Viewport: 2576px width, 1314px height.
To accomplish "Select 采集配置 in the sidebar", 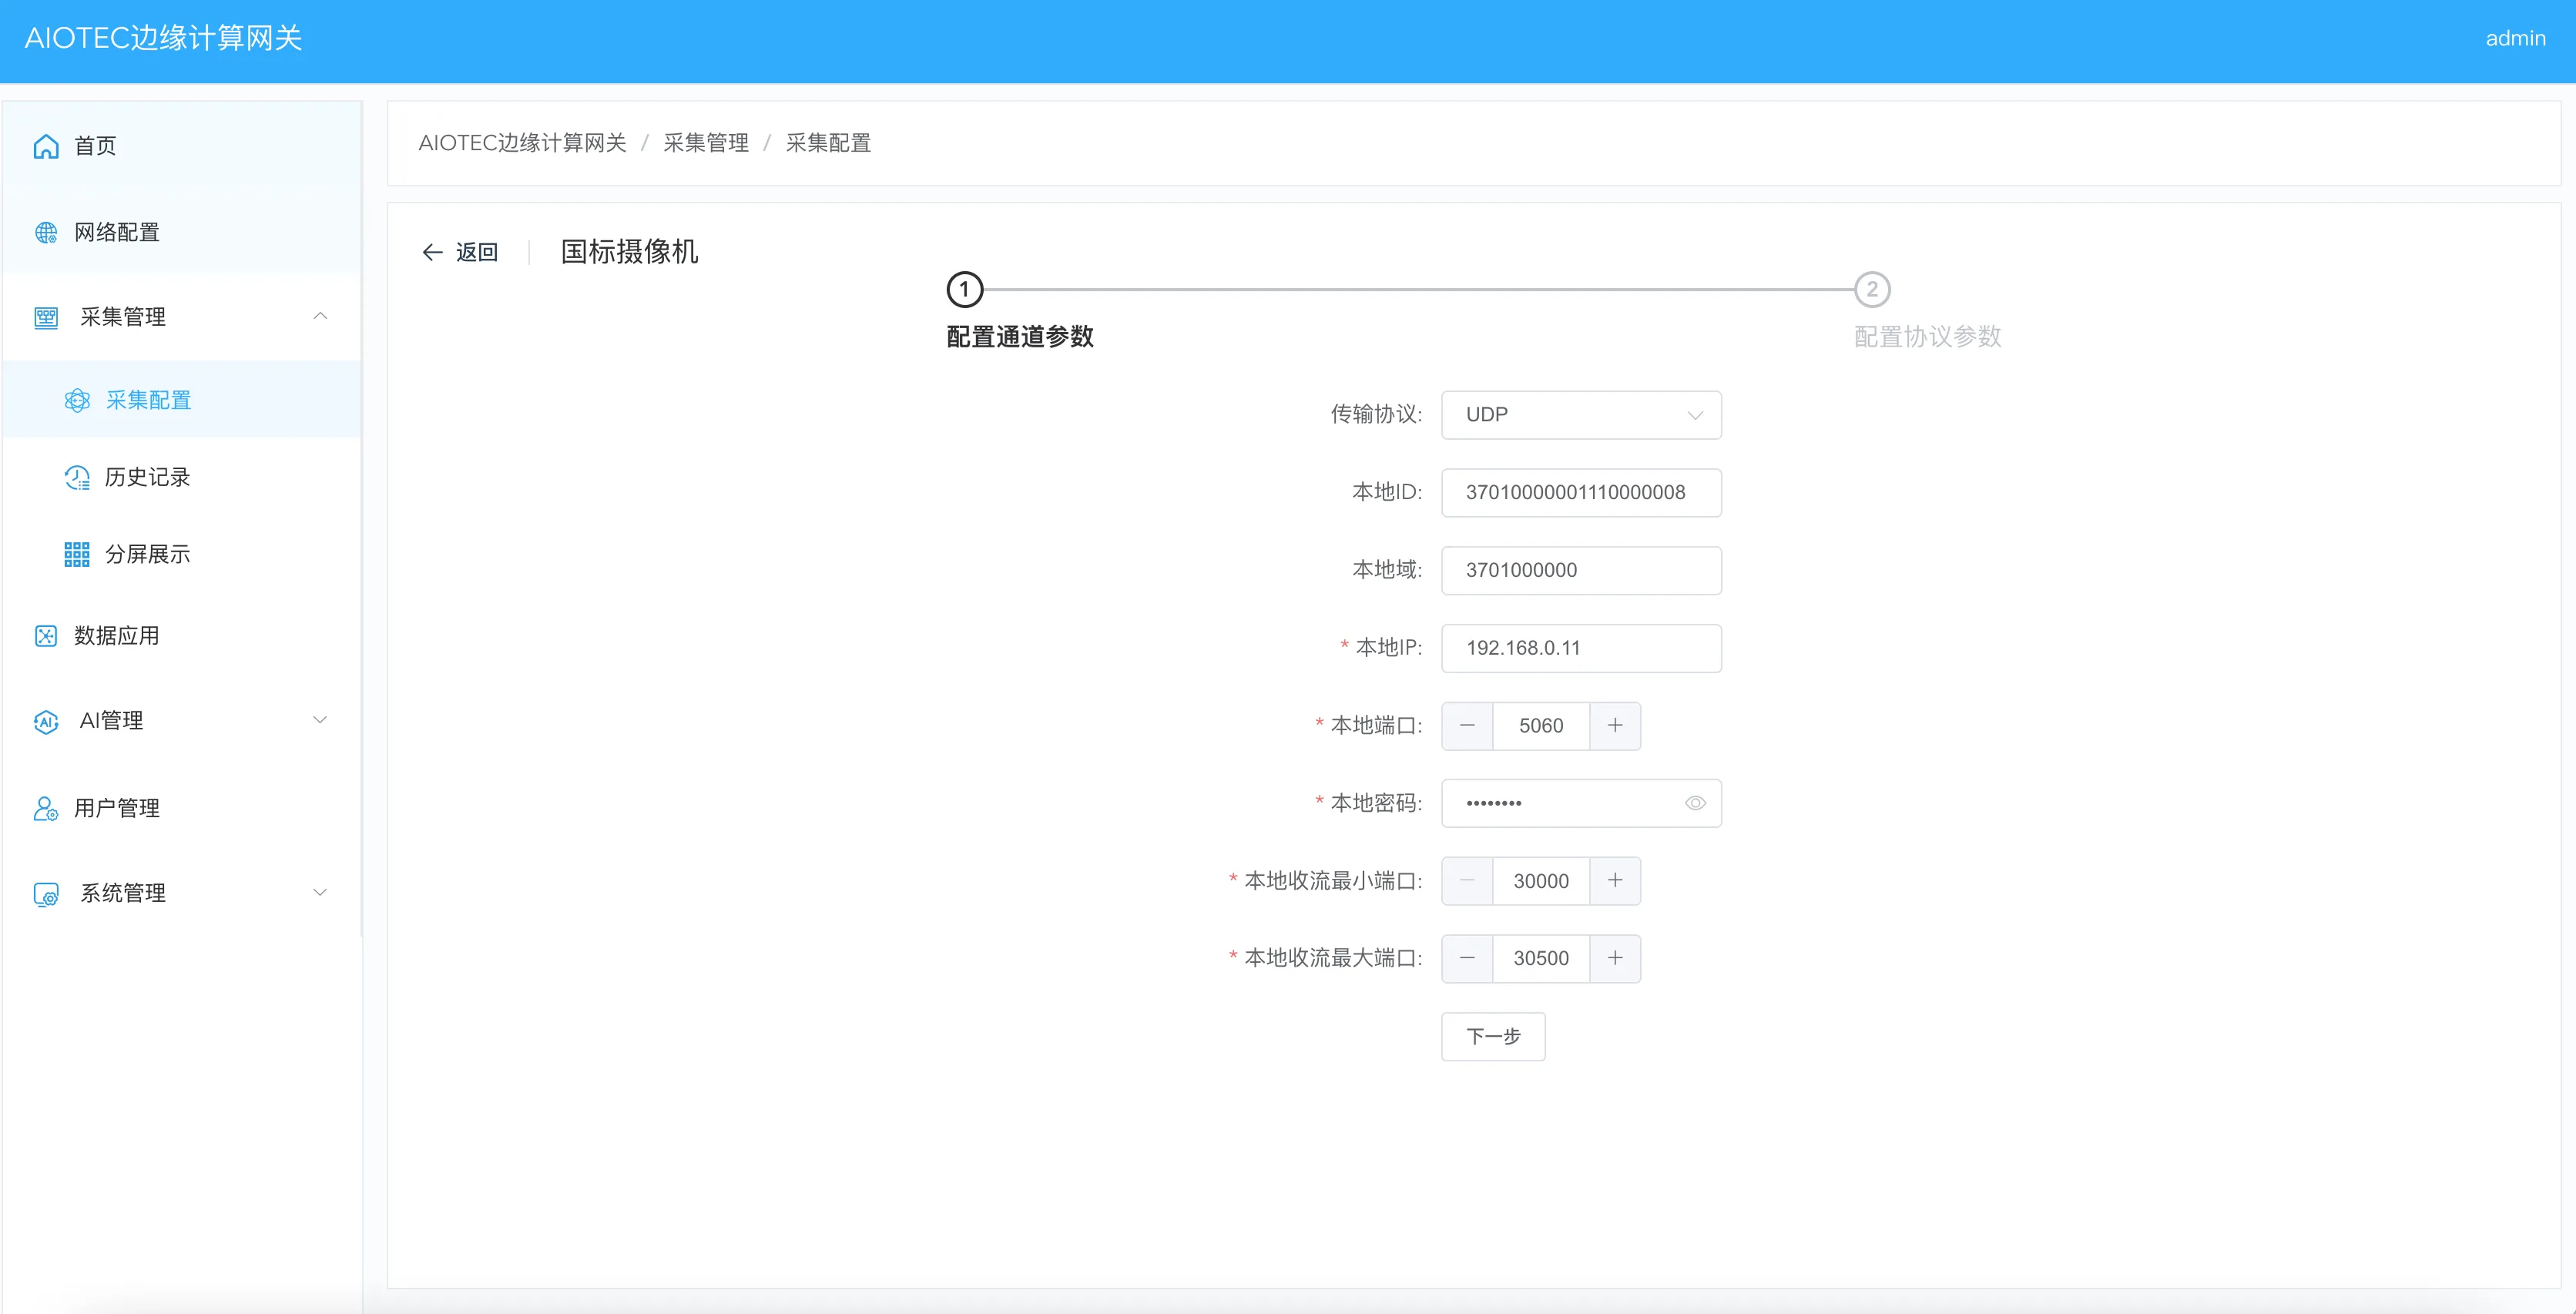I will pos(148,401).
